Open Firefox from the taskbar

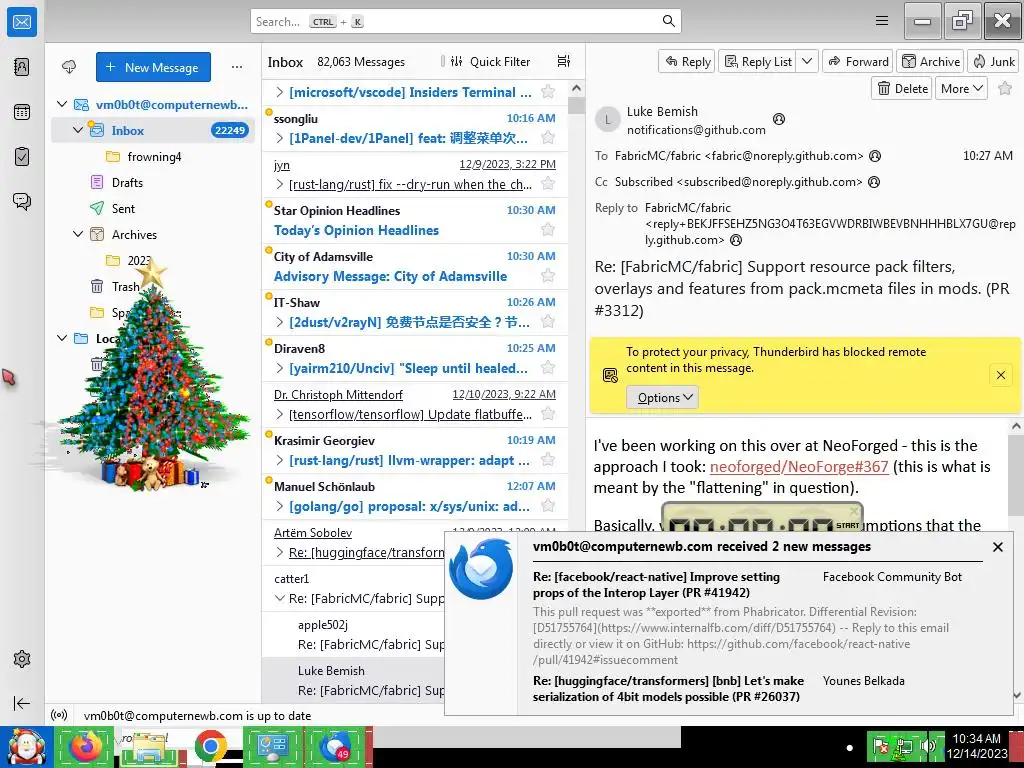coord(84,747)
